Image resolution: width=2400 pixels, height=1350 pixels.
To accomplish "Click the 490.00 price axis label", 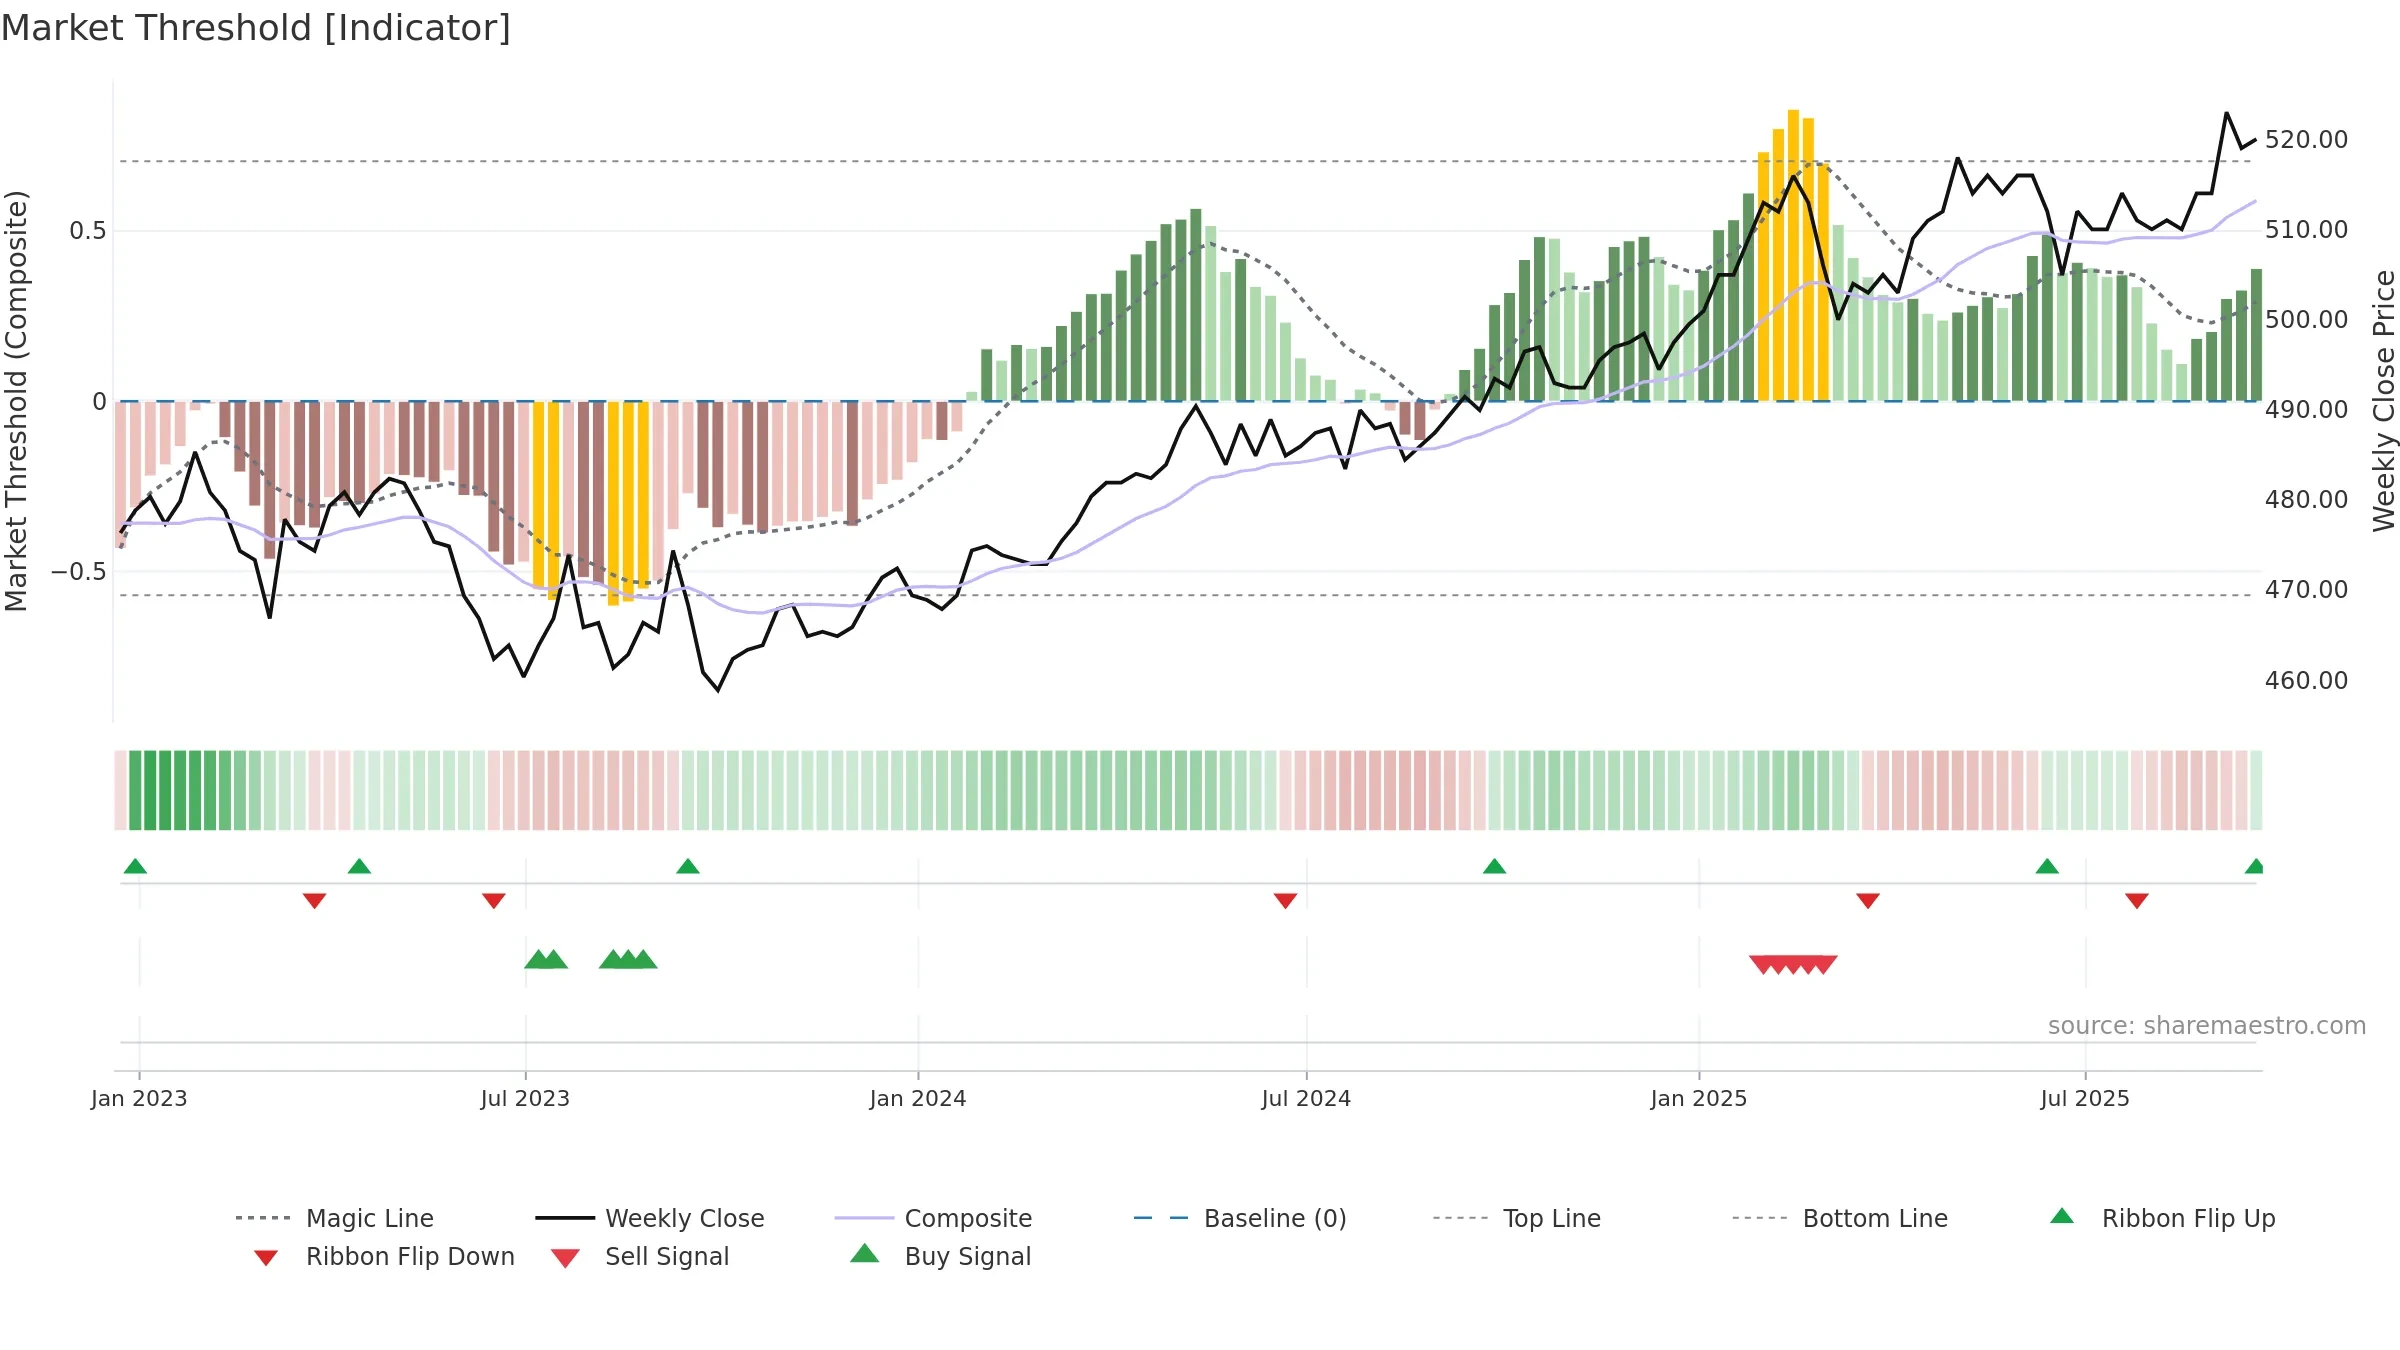I will 2306,409.
